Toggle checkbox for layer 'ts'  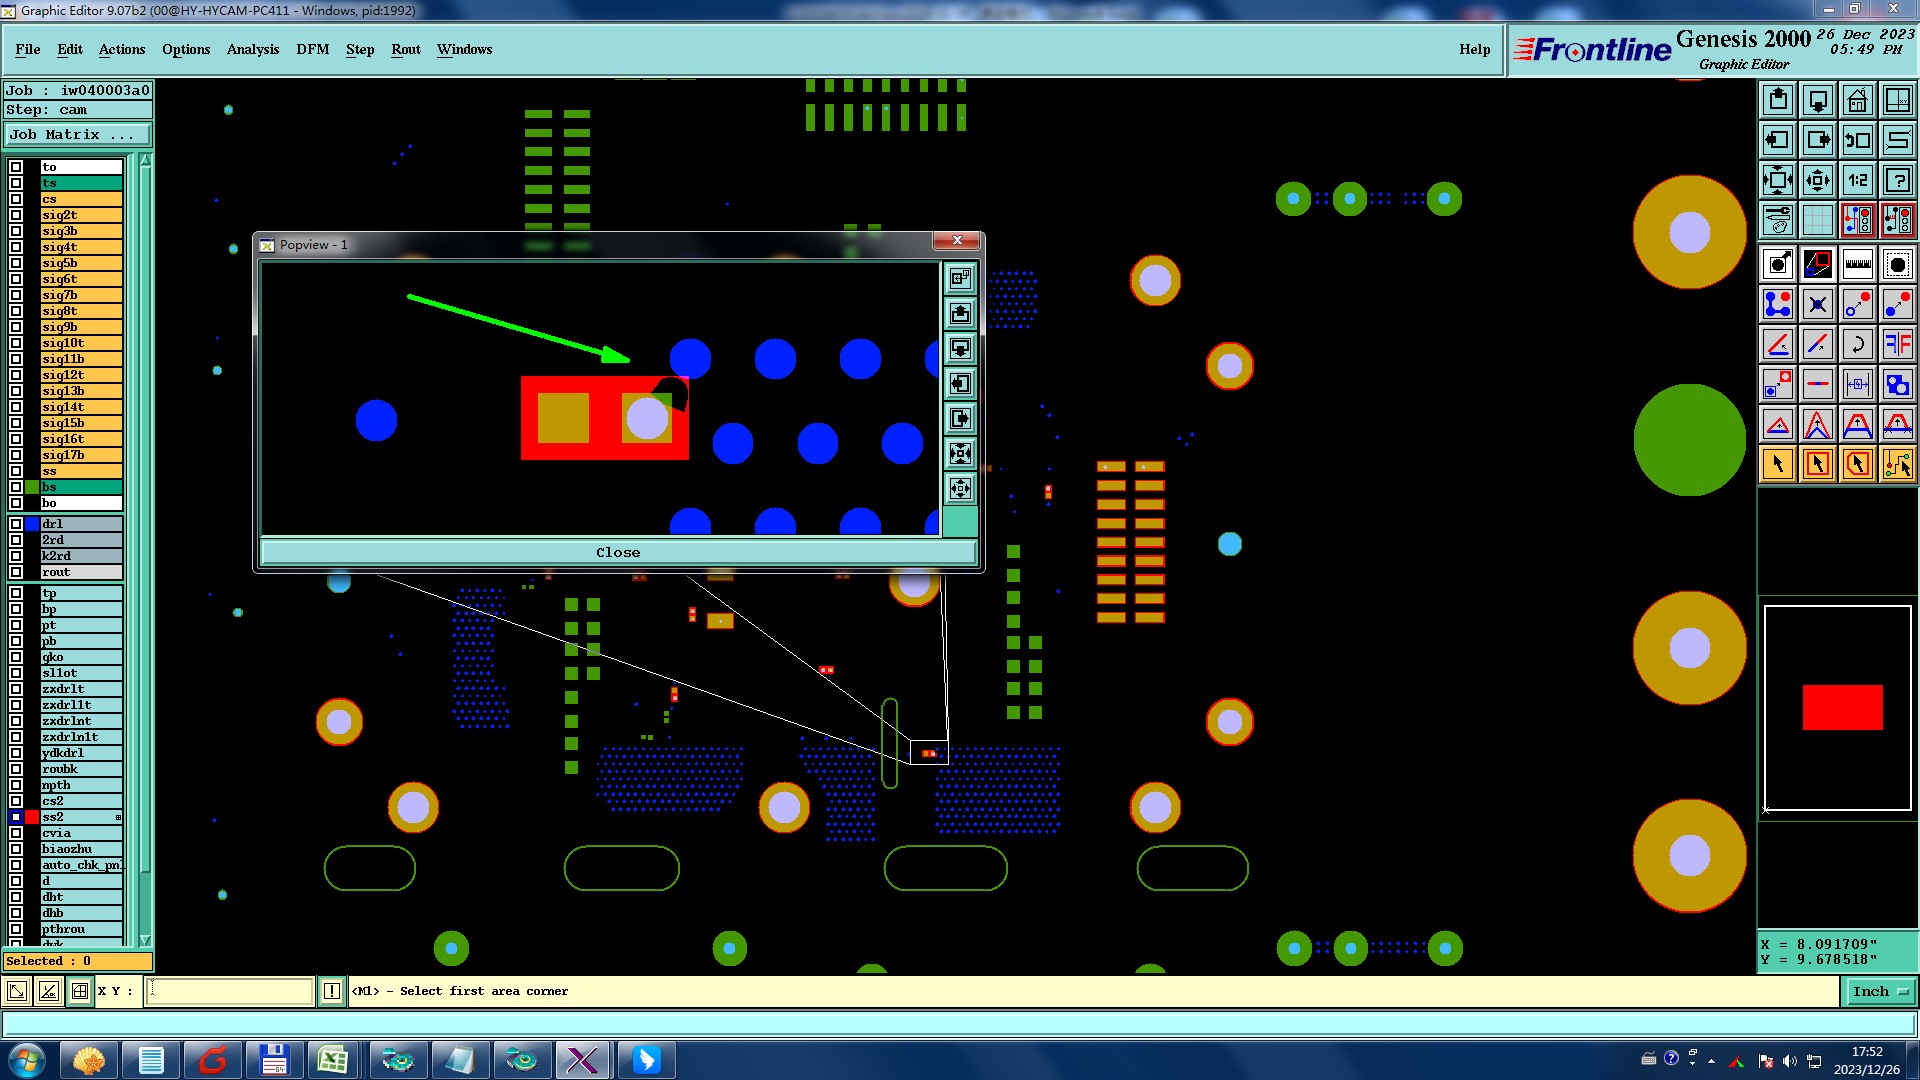coord(16,183)
